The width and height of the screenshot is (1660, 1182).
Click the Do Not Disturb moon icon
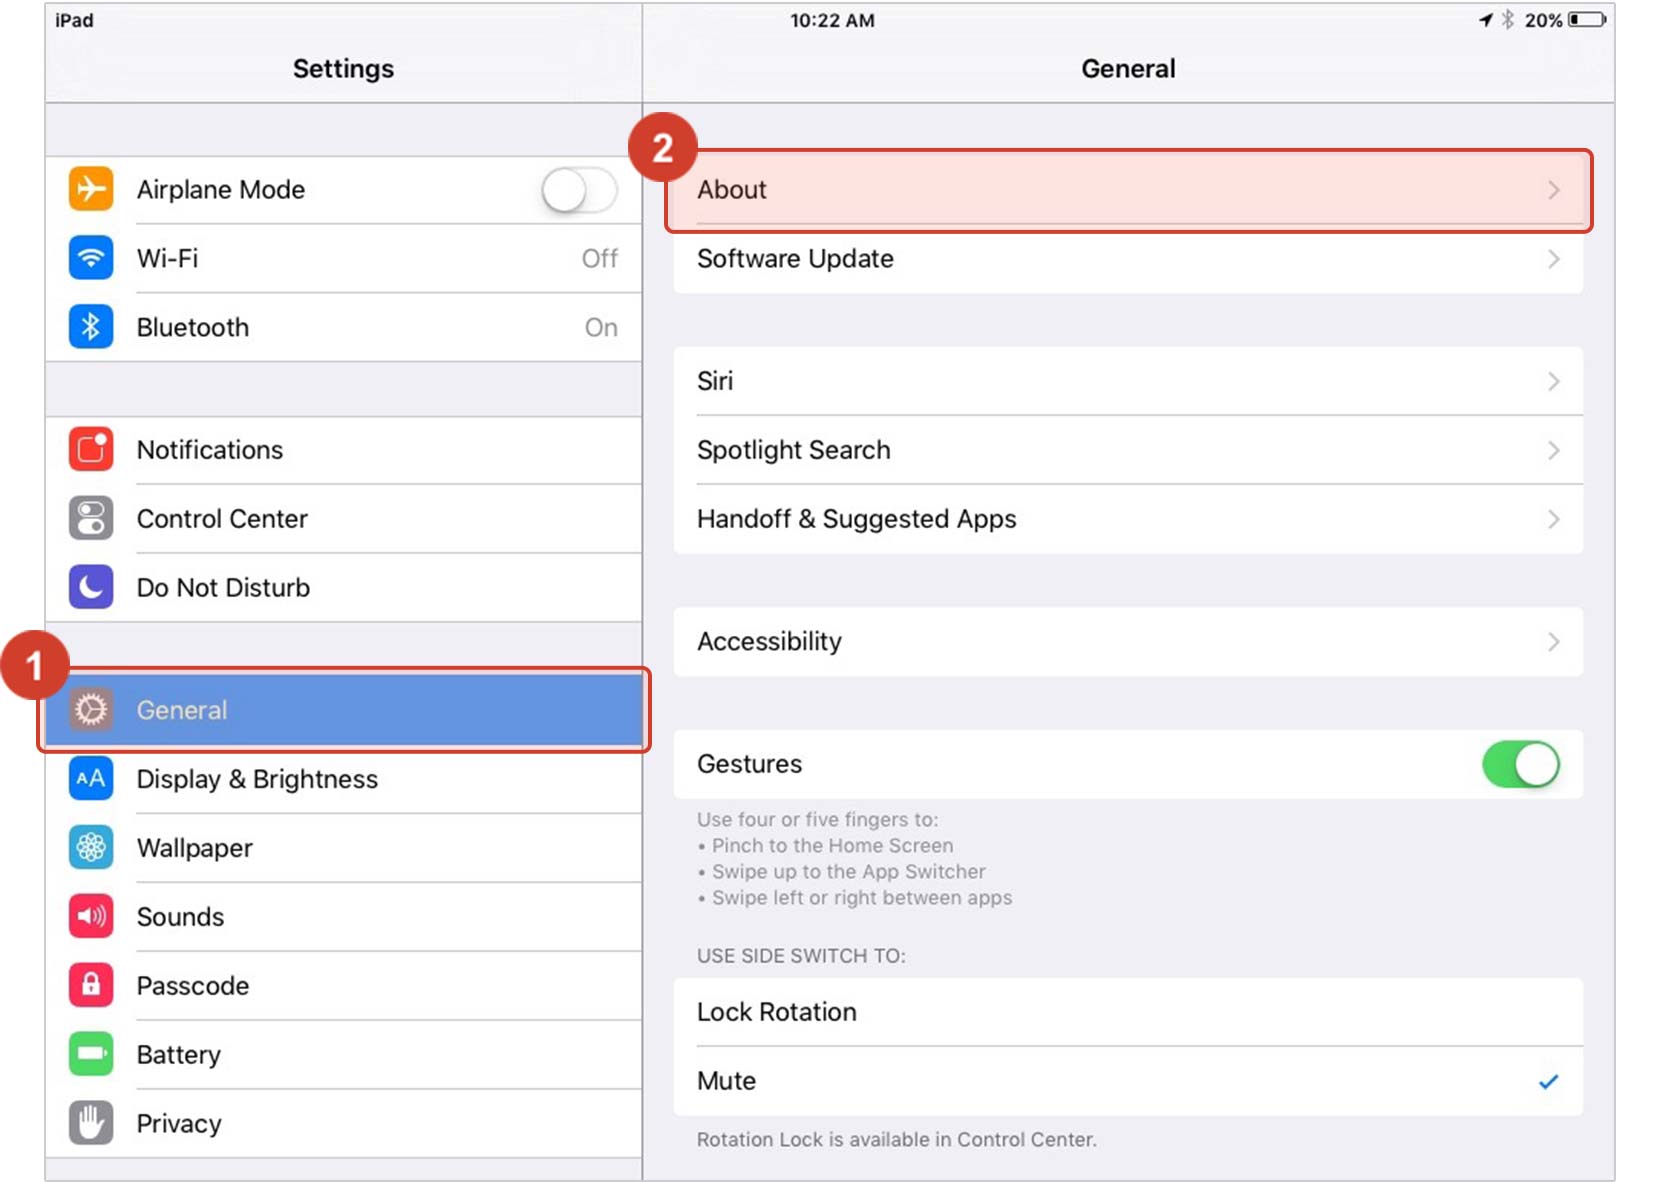90,587
